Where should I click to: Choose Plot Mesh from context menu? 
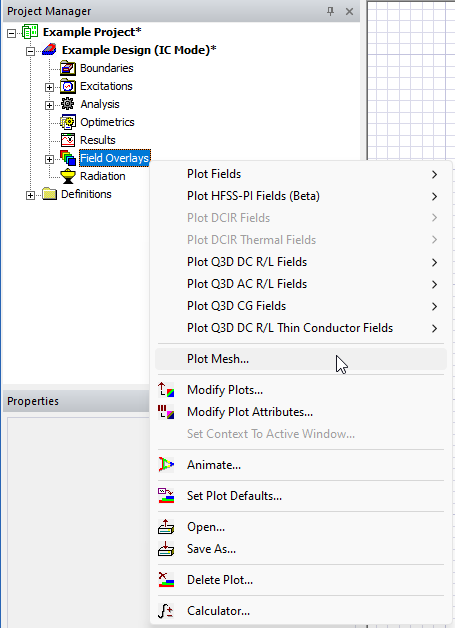click(x=301, y=359)
